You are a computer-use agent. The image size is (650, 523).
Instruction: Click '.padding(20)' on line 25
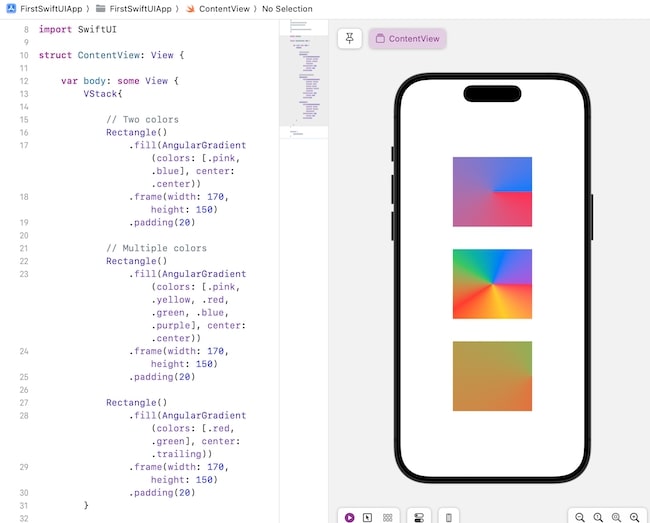tap(162, 377)
